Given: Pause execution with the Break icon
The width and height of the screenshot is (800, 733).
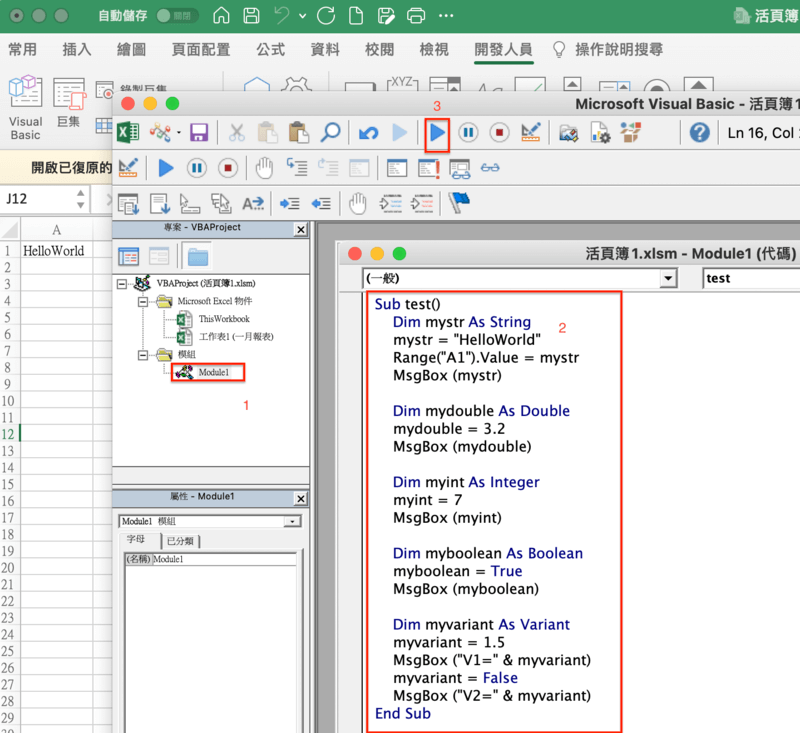Looking at the screenshot, I should [x=467, y=135].
